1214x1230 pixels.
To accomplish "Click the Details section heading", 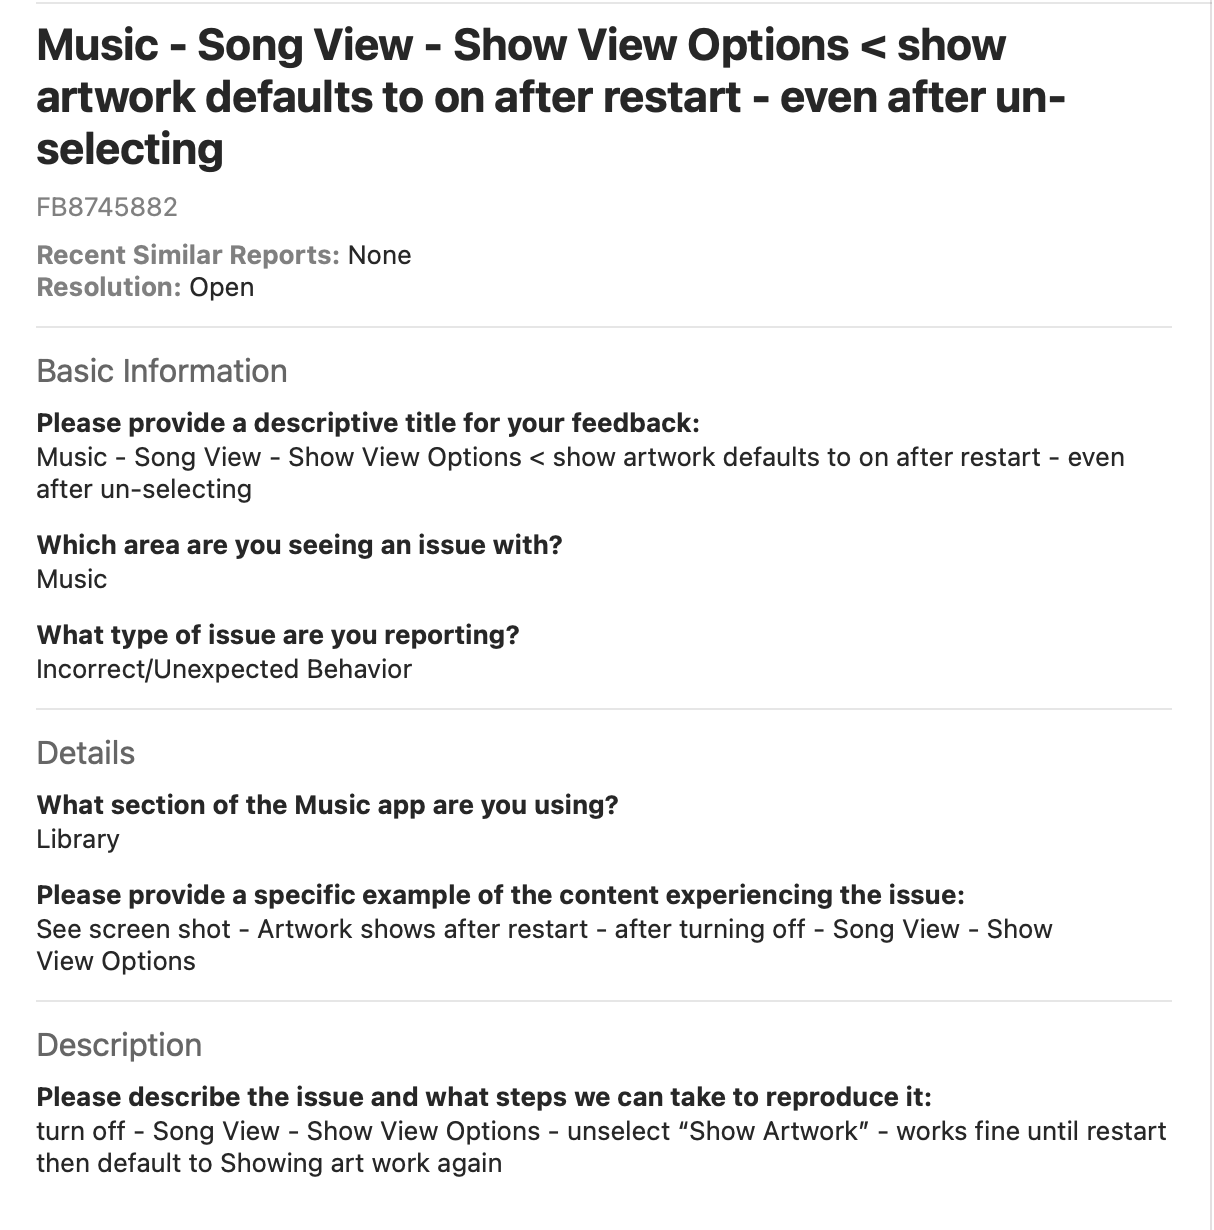I will 86,753.
